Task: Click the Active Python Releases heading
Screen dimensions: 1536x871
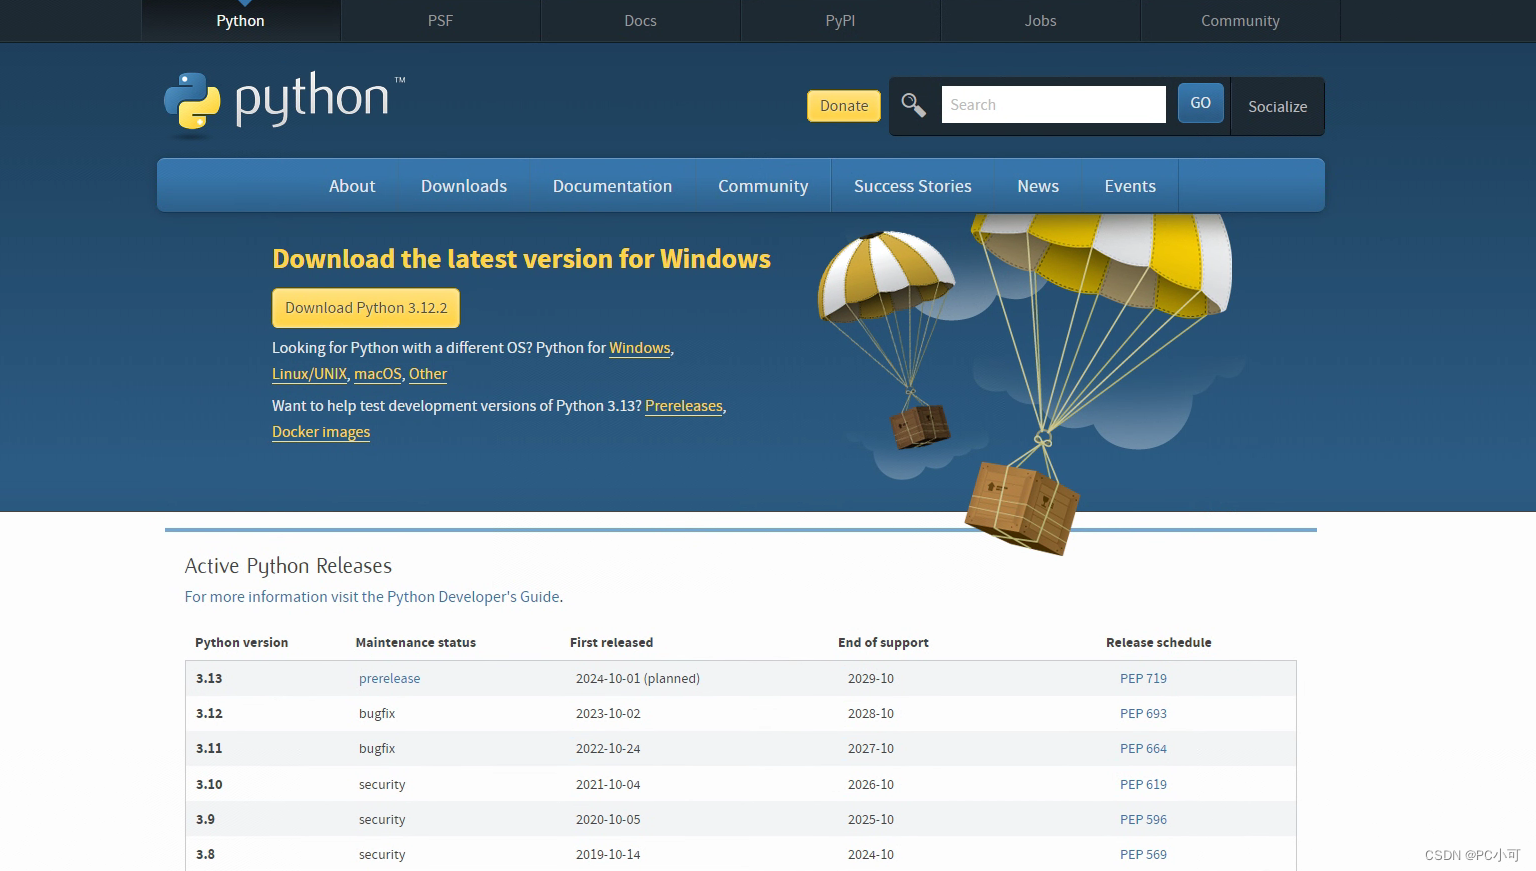Action: 288,566
